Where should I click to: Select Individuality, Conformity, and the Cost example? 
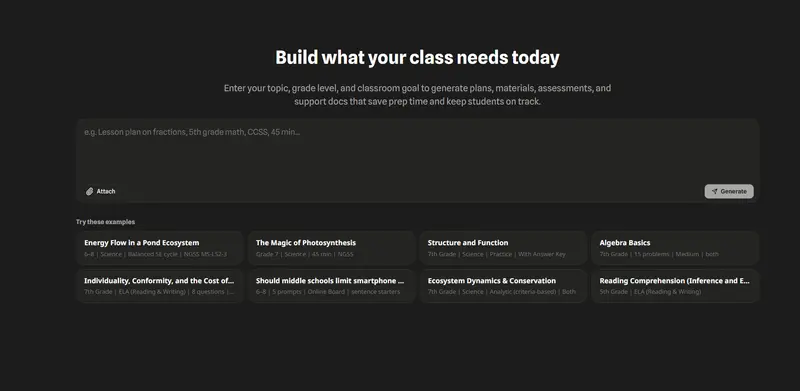160,286
